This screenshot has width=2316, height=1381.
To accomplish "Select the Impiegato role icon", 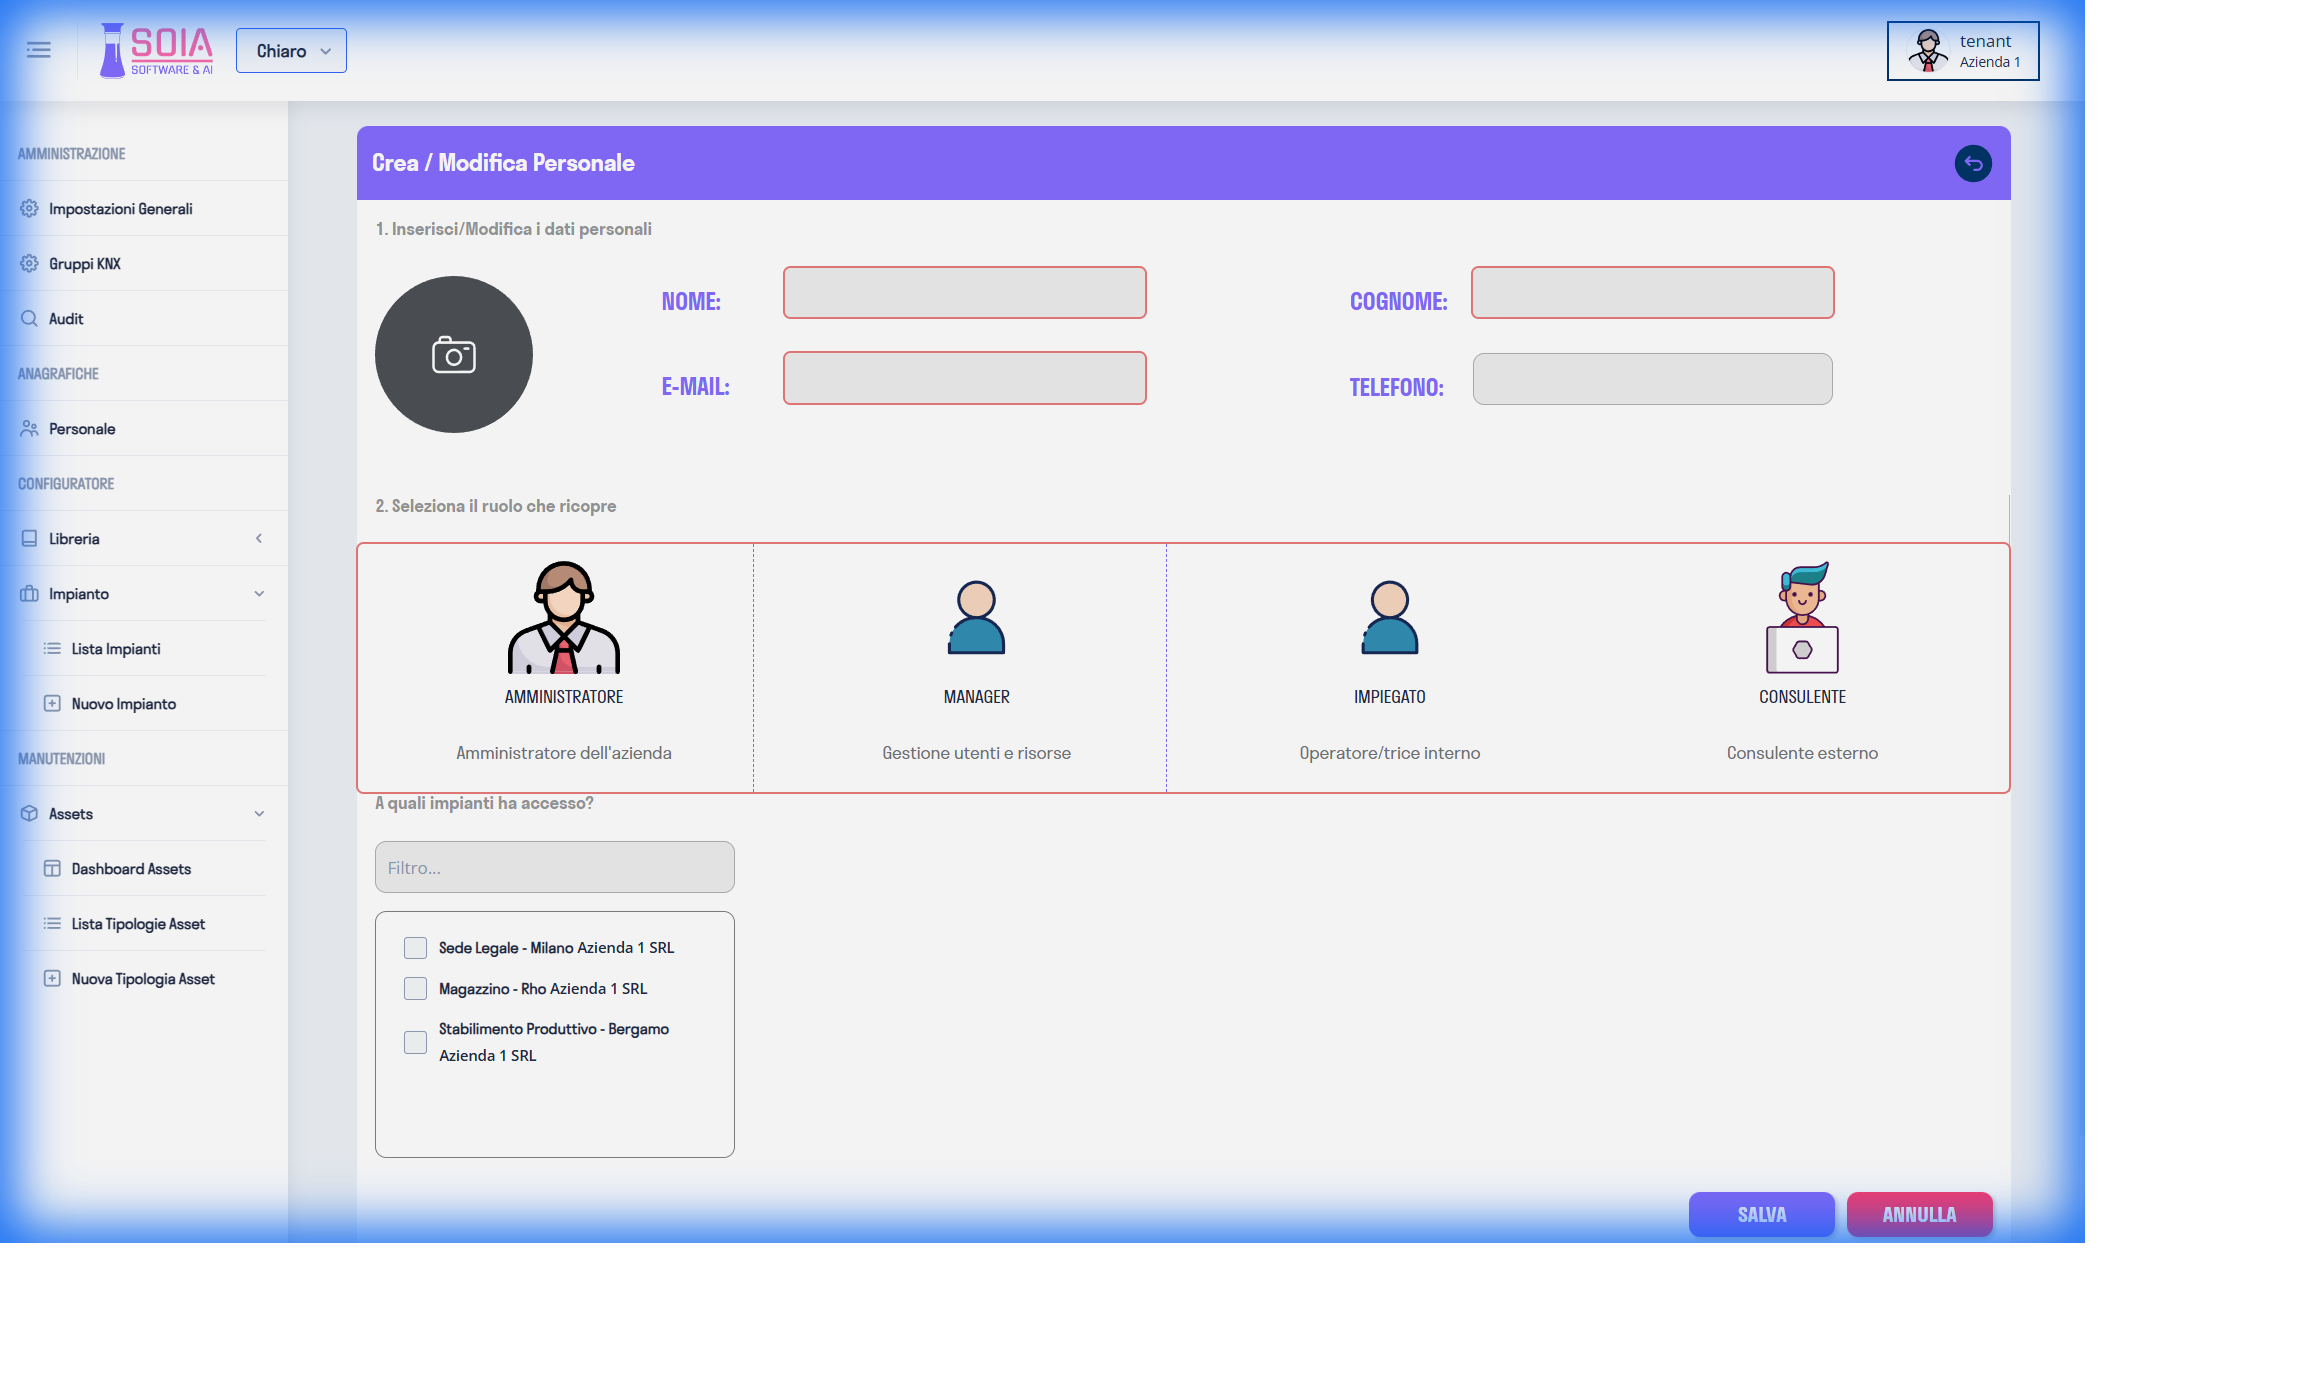I will 1389,618.
